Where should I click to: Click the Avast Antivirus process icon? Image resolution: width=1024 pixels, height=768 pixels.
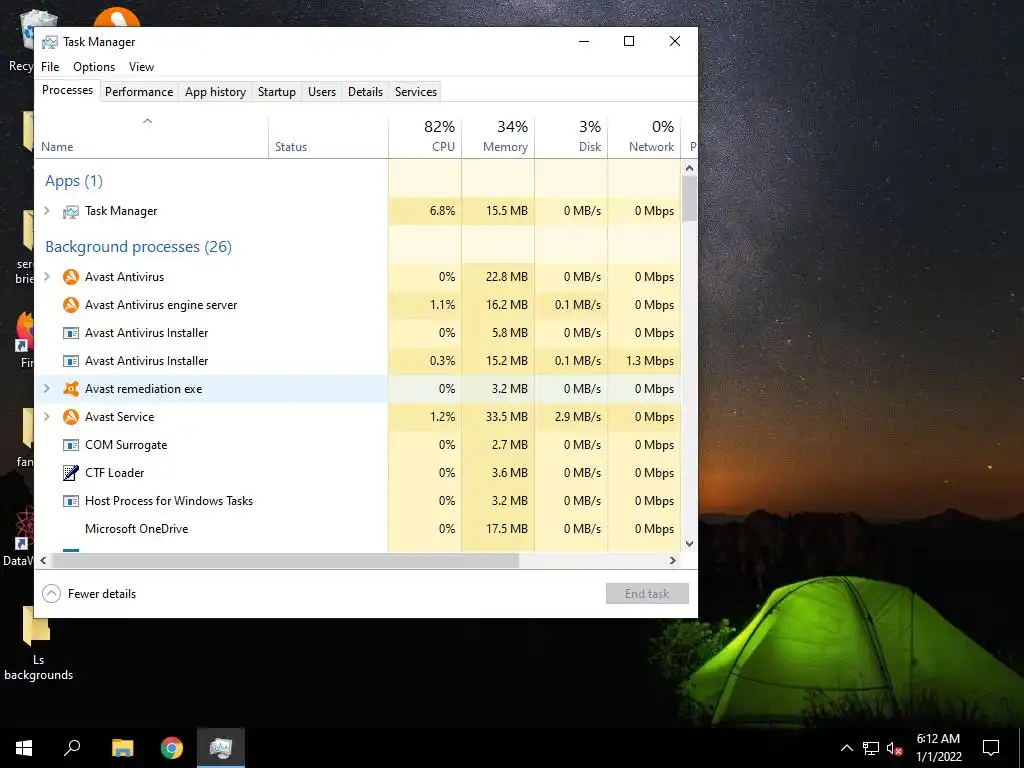(71, 277)
